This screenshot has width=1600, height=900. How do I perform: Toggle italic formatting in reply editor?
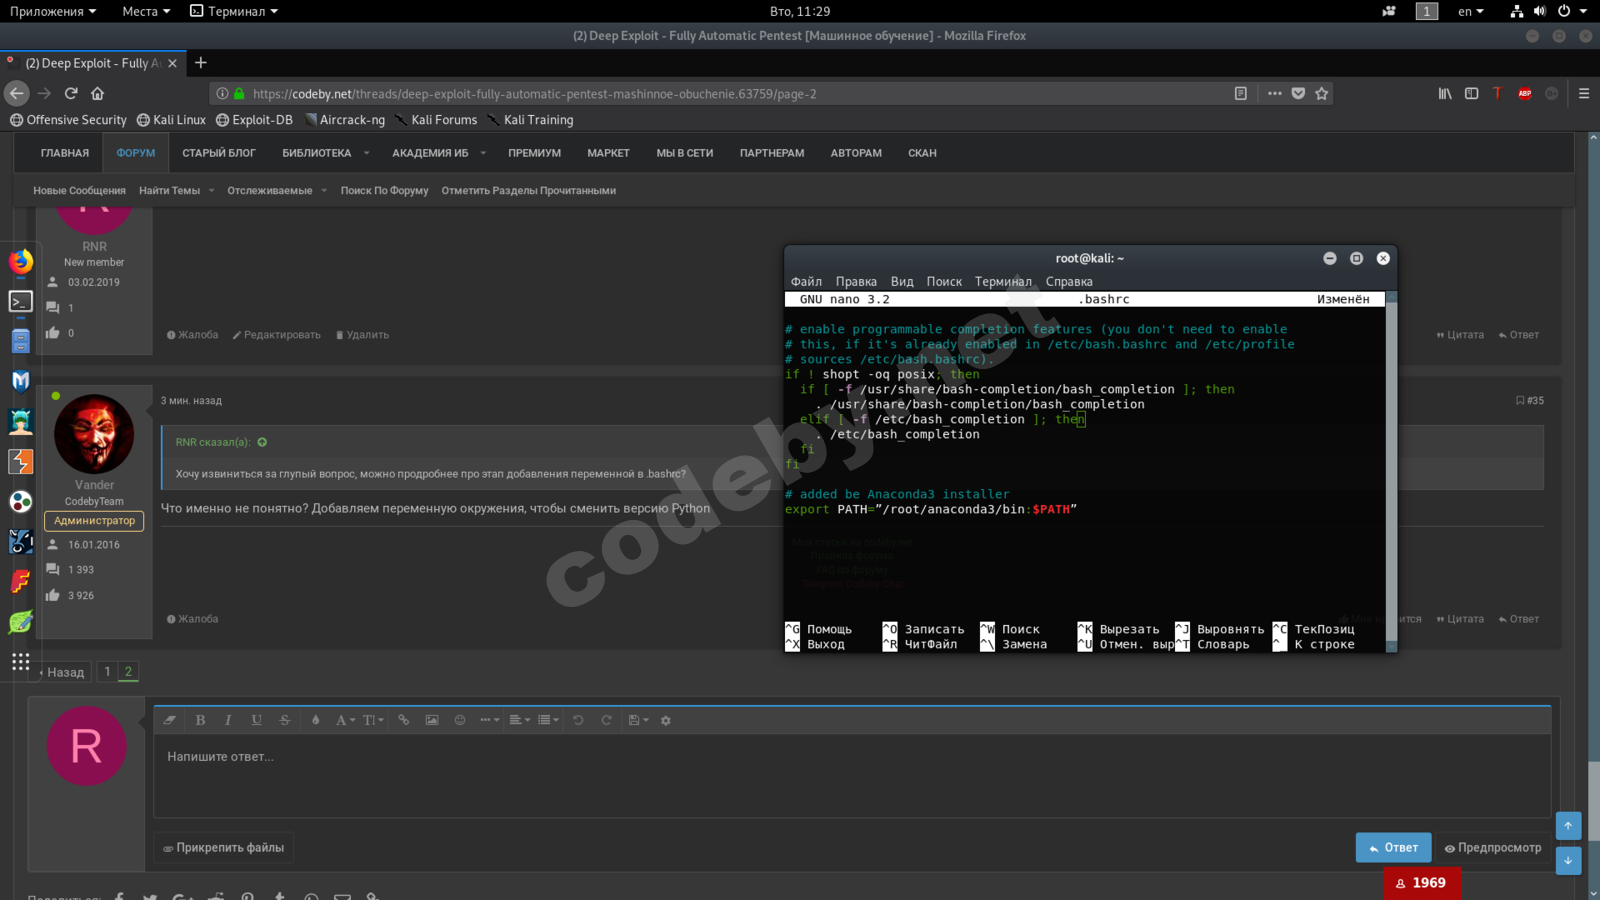tap(228, 720)
